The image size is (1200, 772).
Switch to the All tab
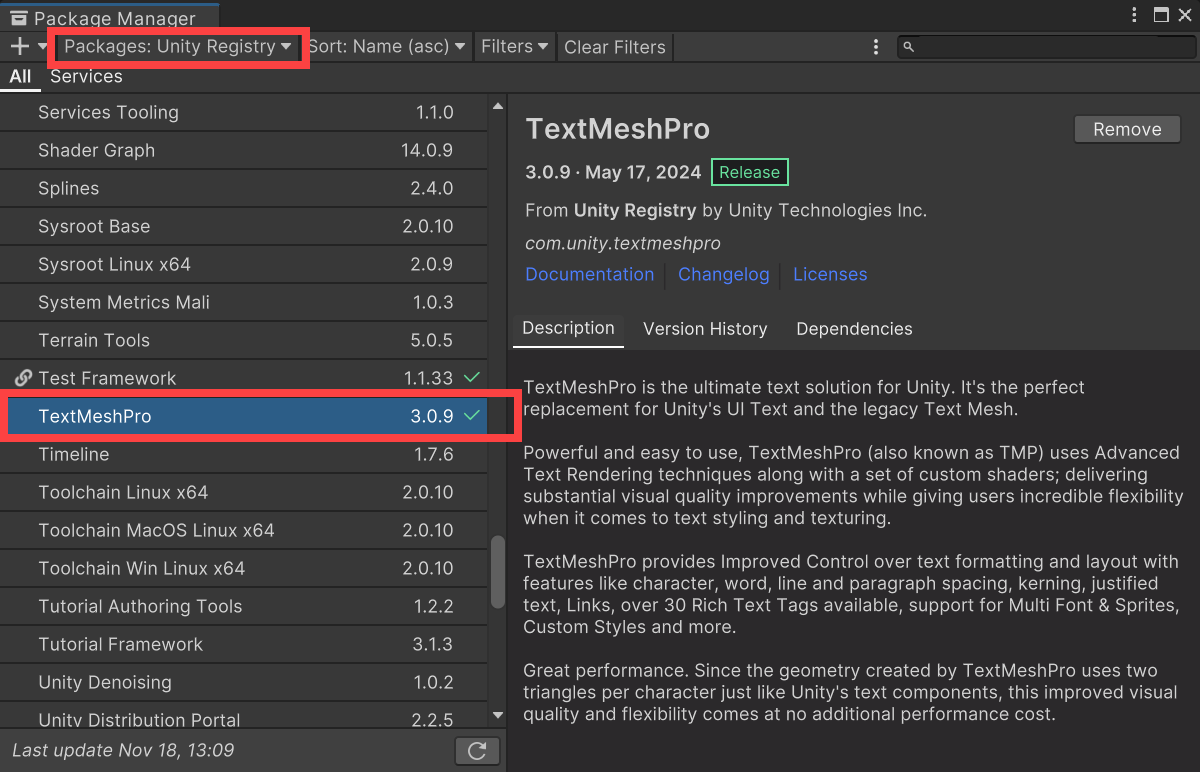tap(21, 76)
